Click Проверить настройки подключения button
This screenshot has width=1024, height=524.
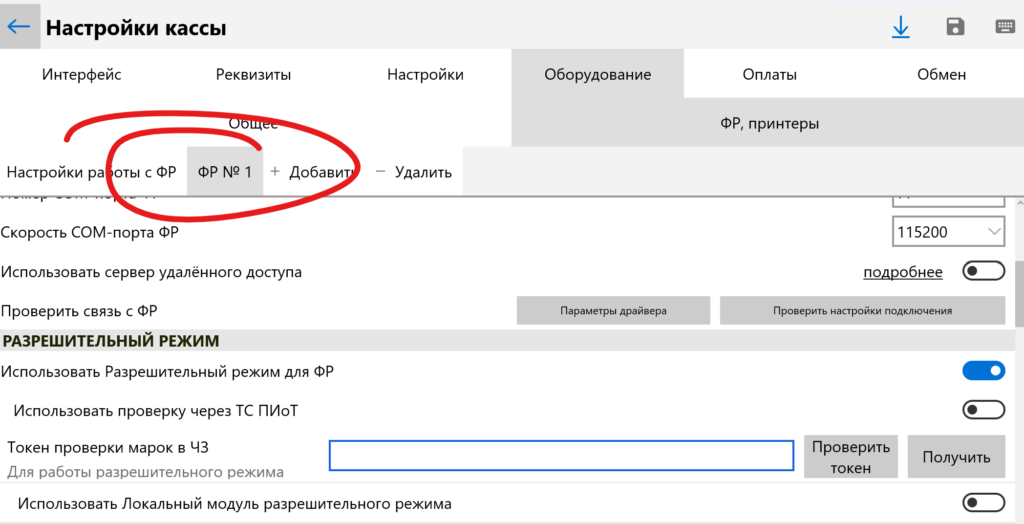862,311
